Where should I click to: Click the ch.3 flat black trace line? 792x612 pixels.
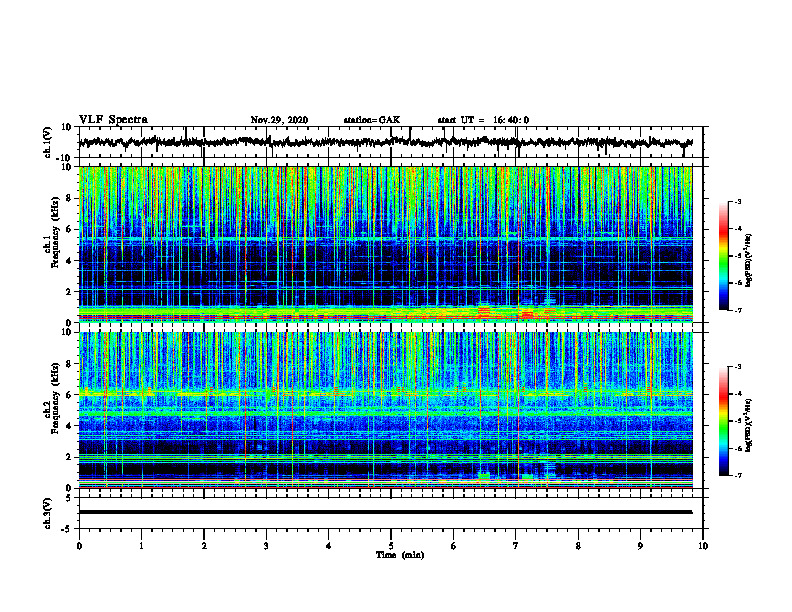pos(385,512)
